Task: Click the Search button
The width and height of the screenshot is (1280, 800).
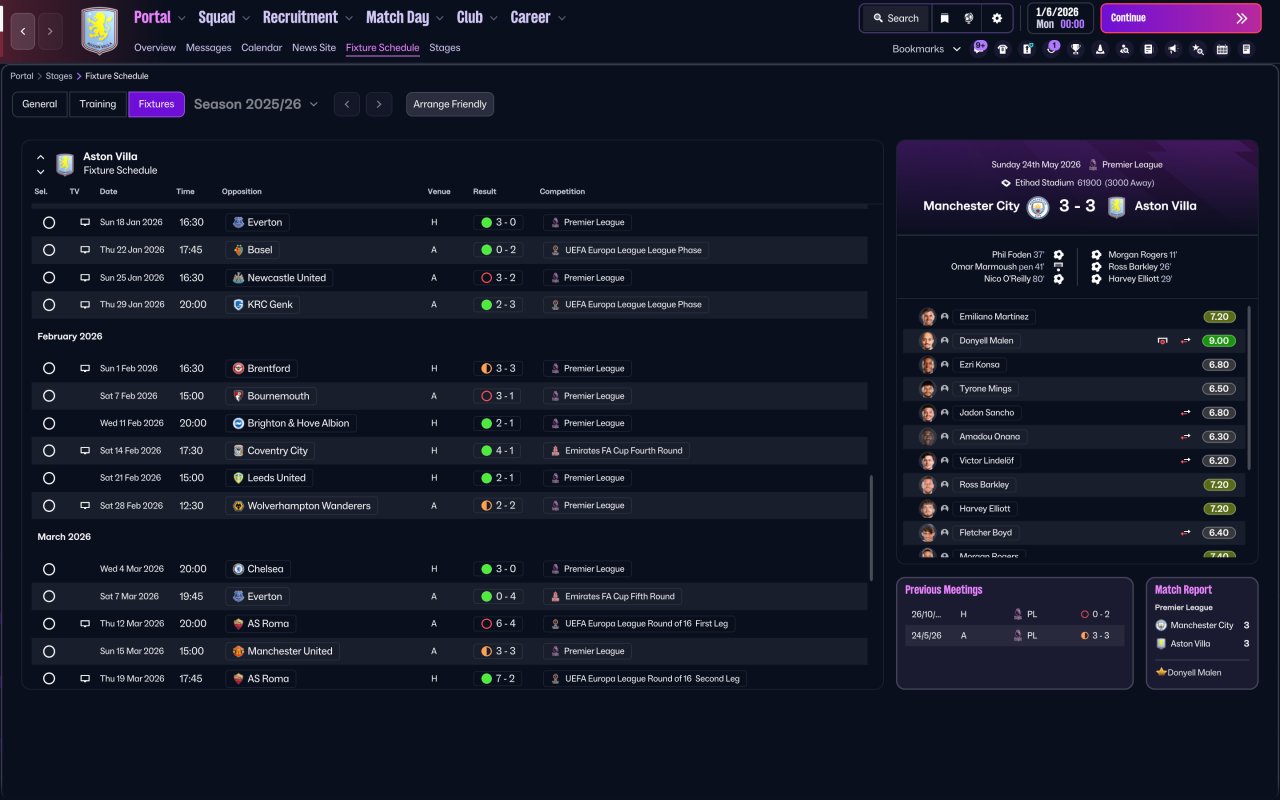Action: [x=896, y=18]
